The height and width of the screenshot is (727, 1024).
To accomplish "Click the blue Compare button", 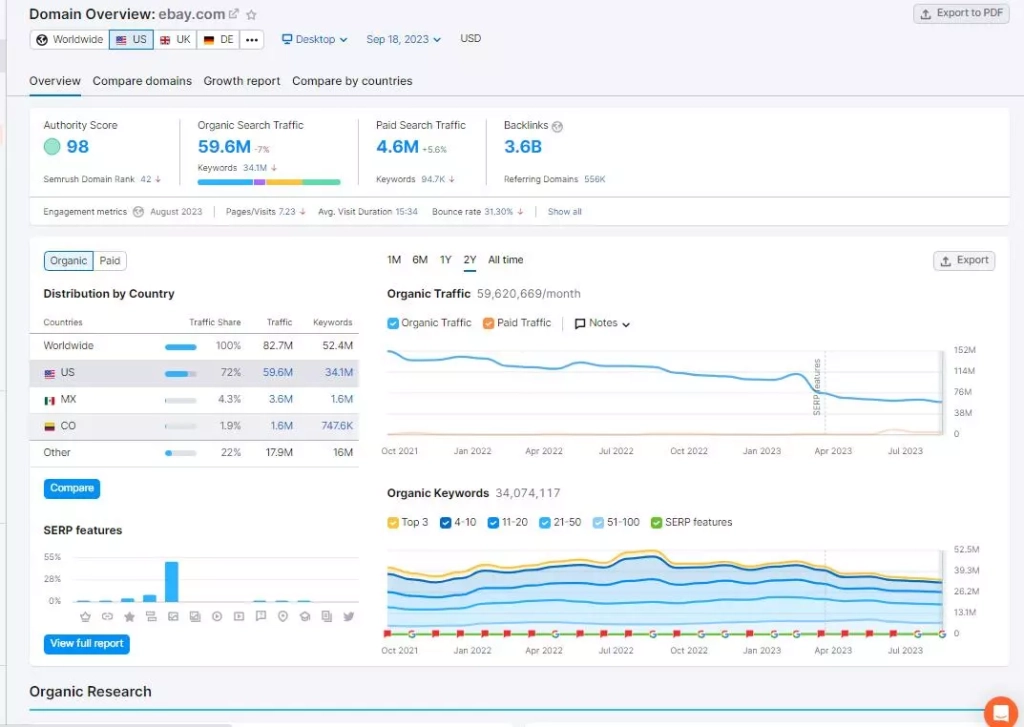I will pyautogui.click(x=72, y=489).
